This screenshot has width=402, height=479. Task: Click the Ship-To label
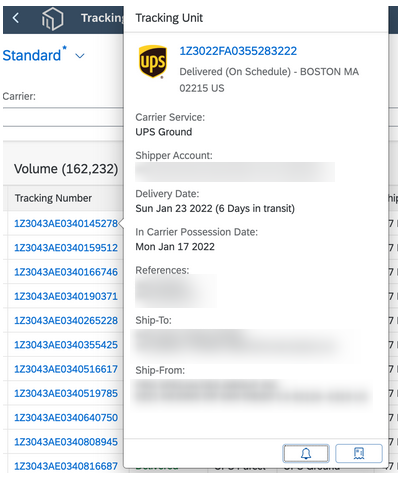[153, 320]
